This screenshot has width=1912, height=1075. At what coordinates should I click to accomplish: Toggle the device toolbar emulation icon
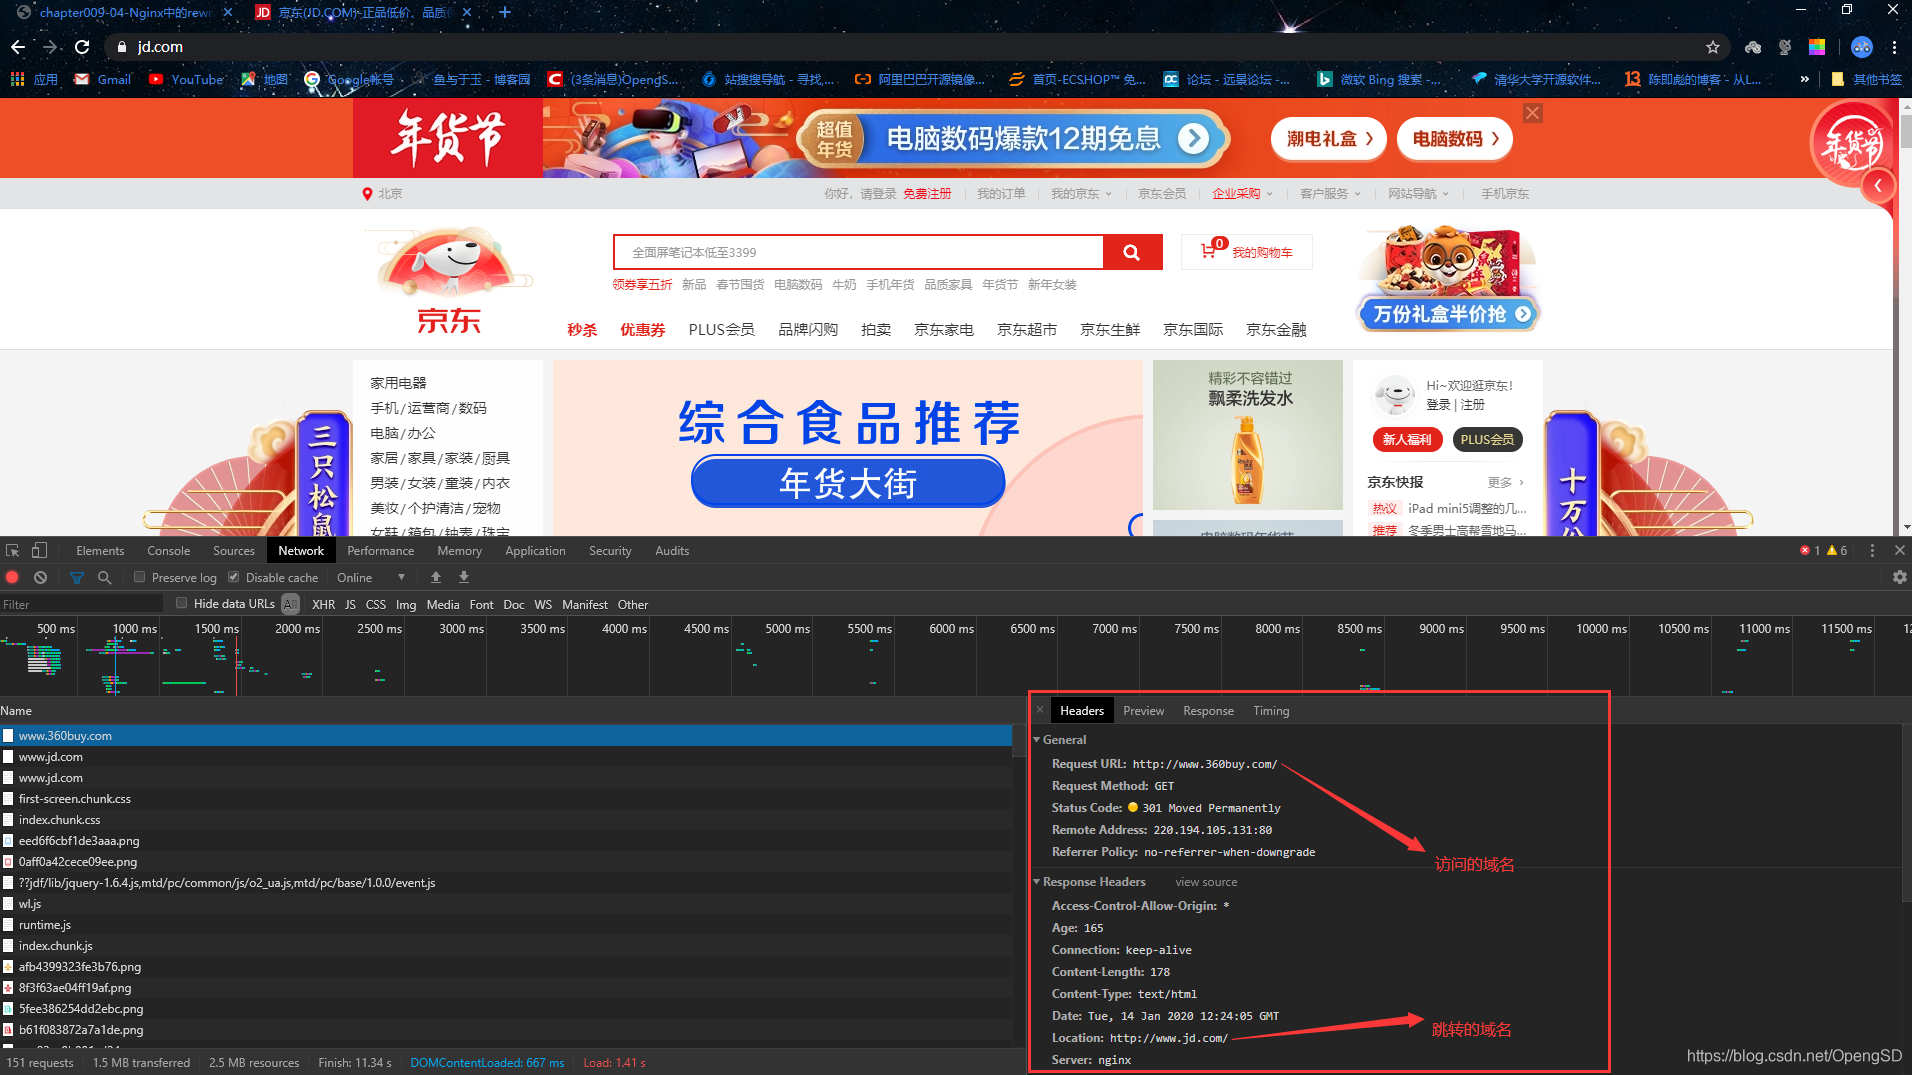(39, 550)
